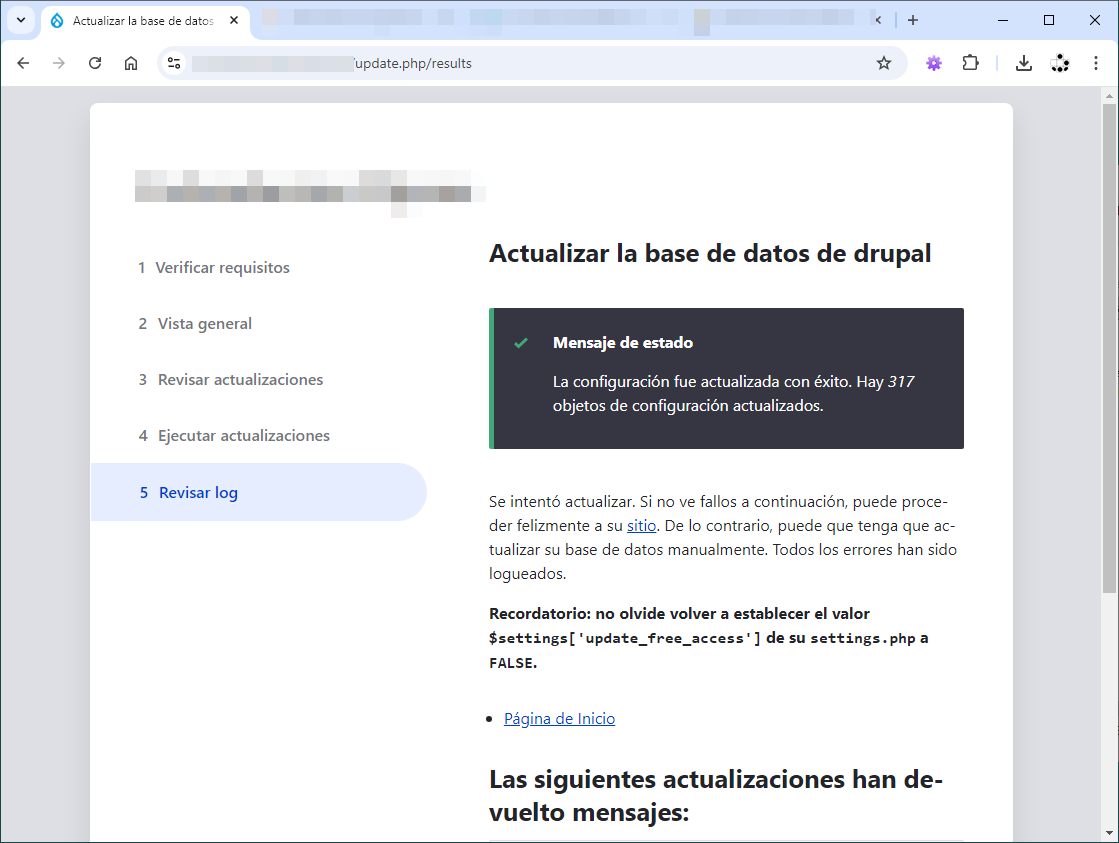Click heading 'Actualizar la base de datos de drupal'
The image size is (1119, 843).
[x=710, y=253]
